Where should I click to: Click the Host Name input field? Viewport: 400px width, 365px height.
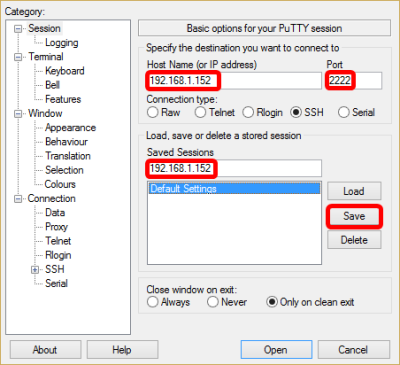coord(234,81)
